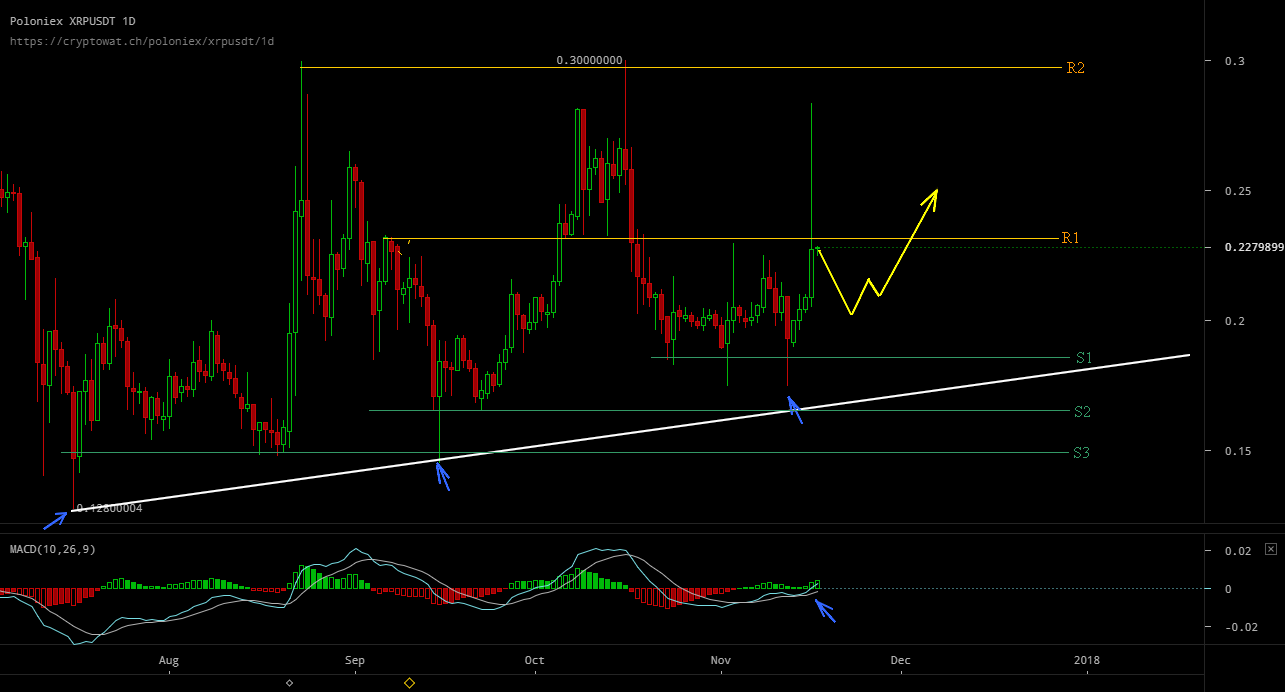Click the Aug label on time axis
Image resolution: width=1285 pixels, height=692 pixels.
(x=168, y=660)
